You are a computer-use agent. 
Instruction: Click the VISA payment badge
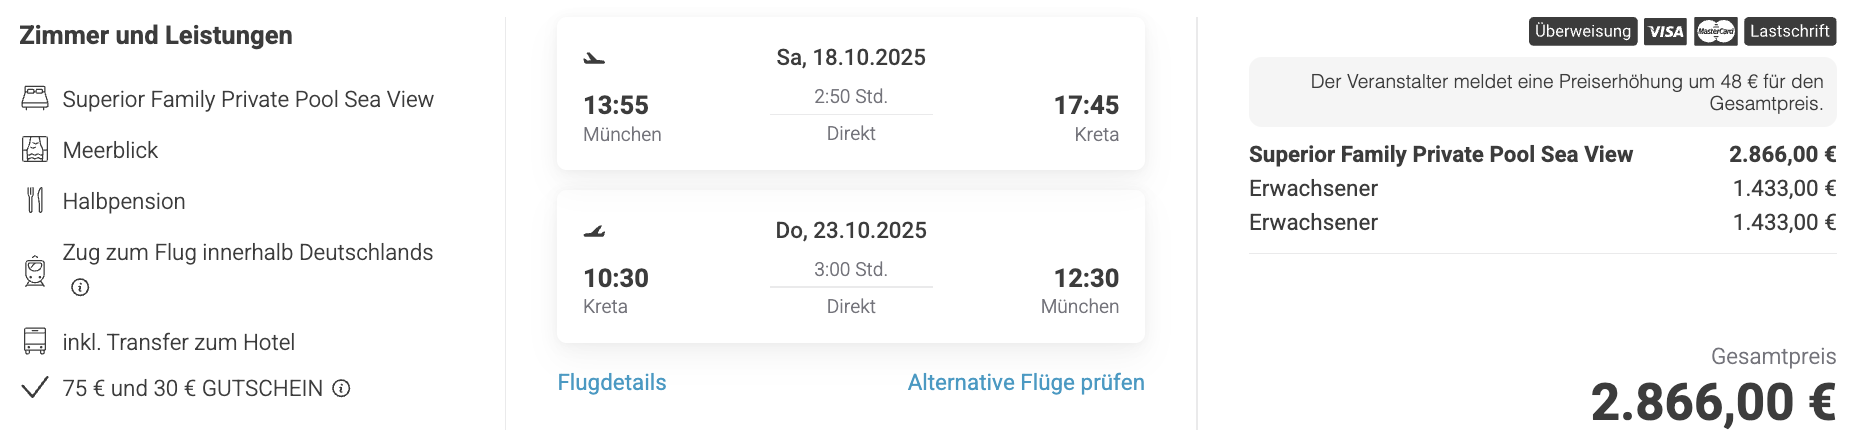tap(1665, 32)
